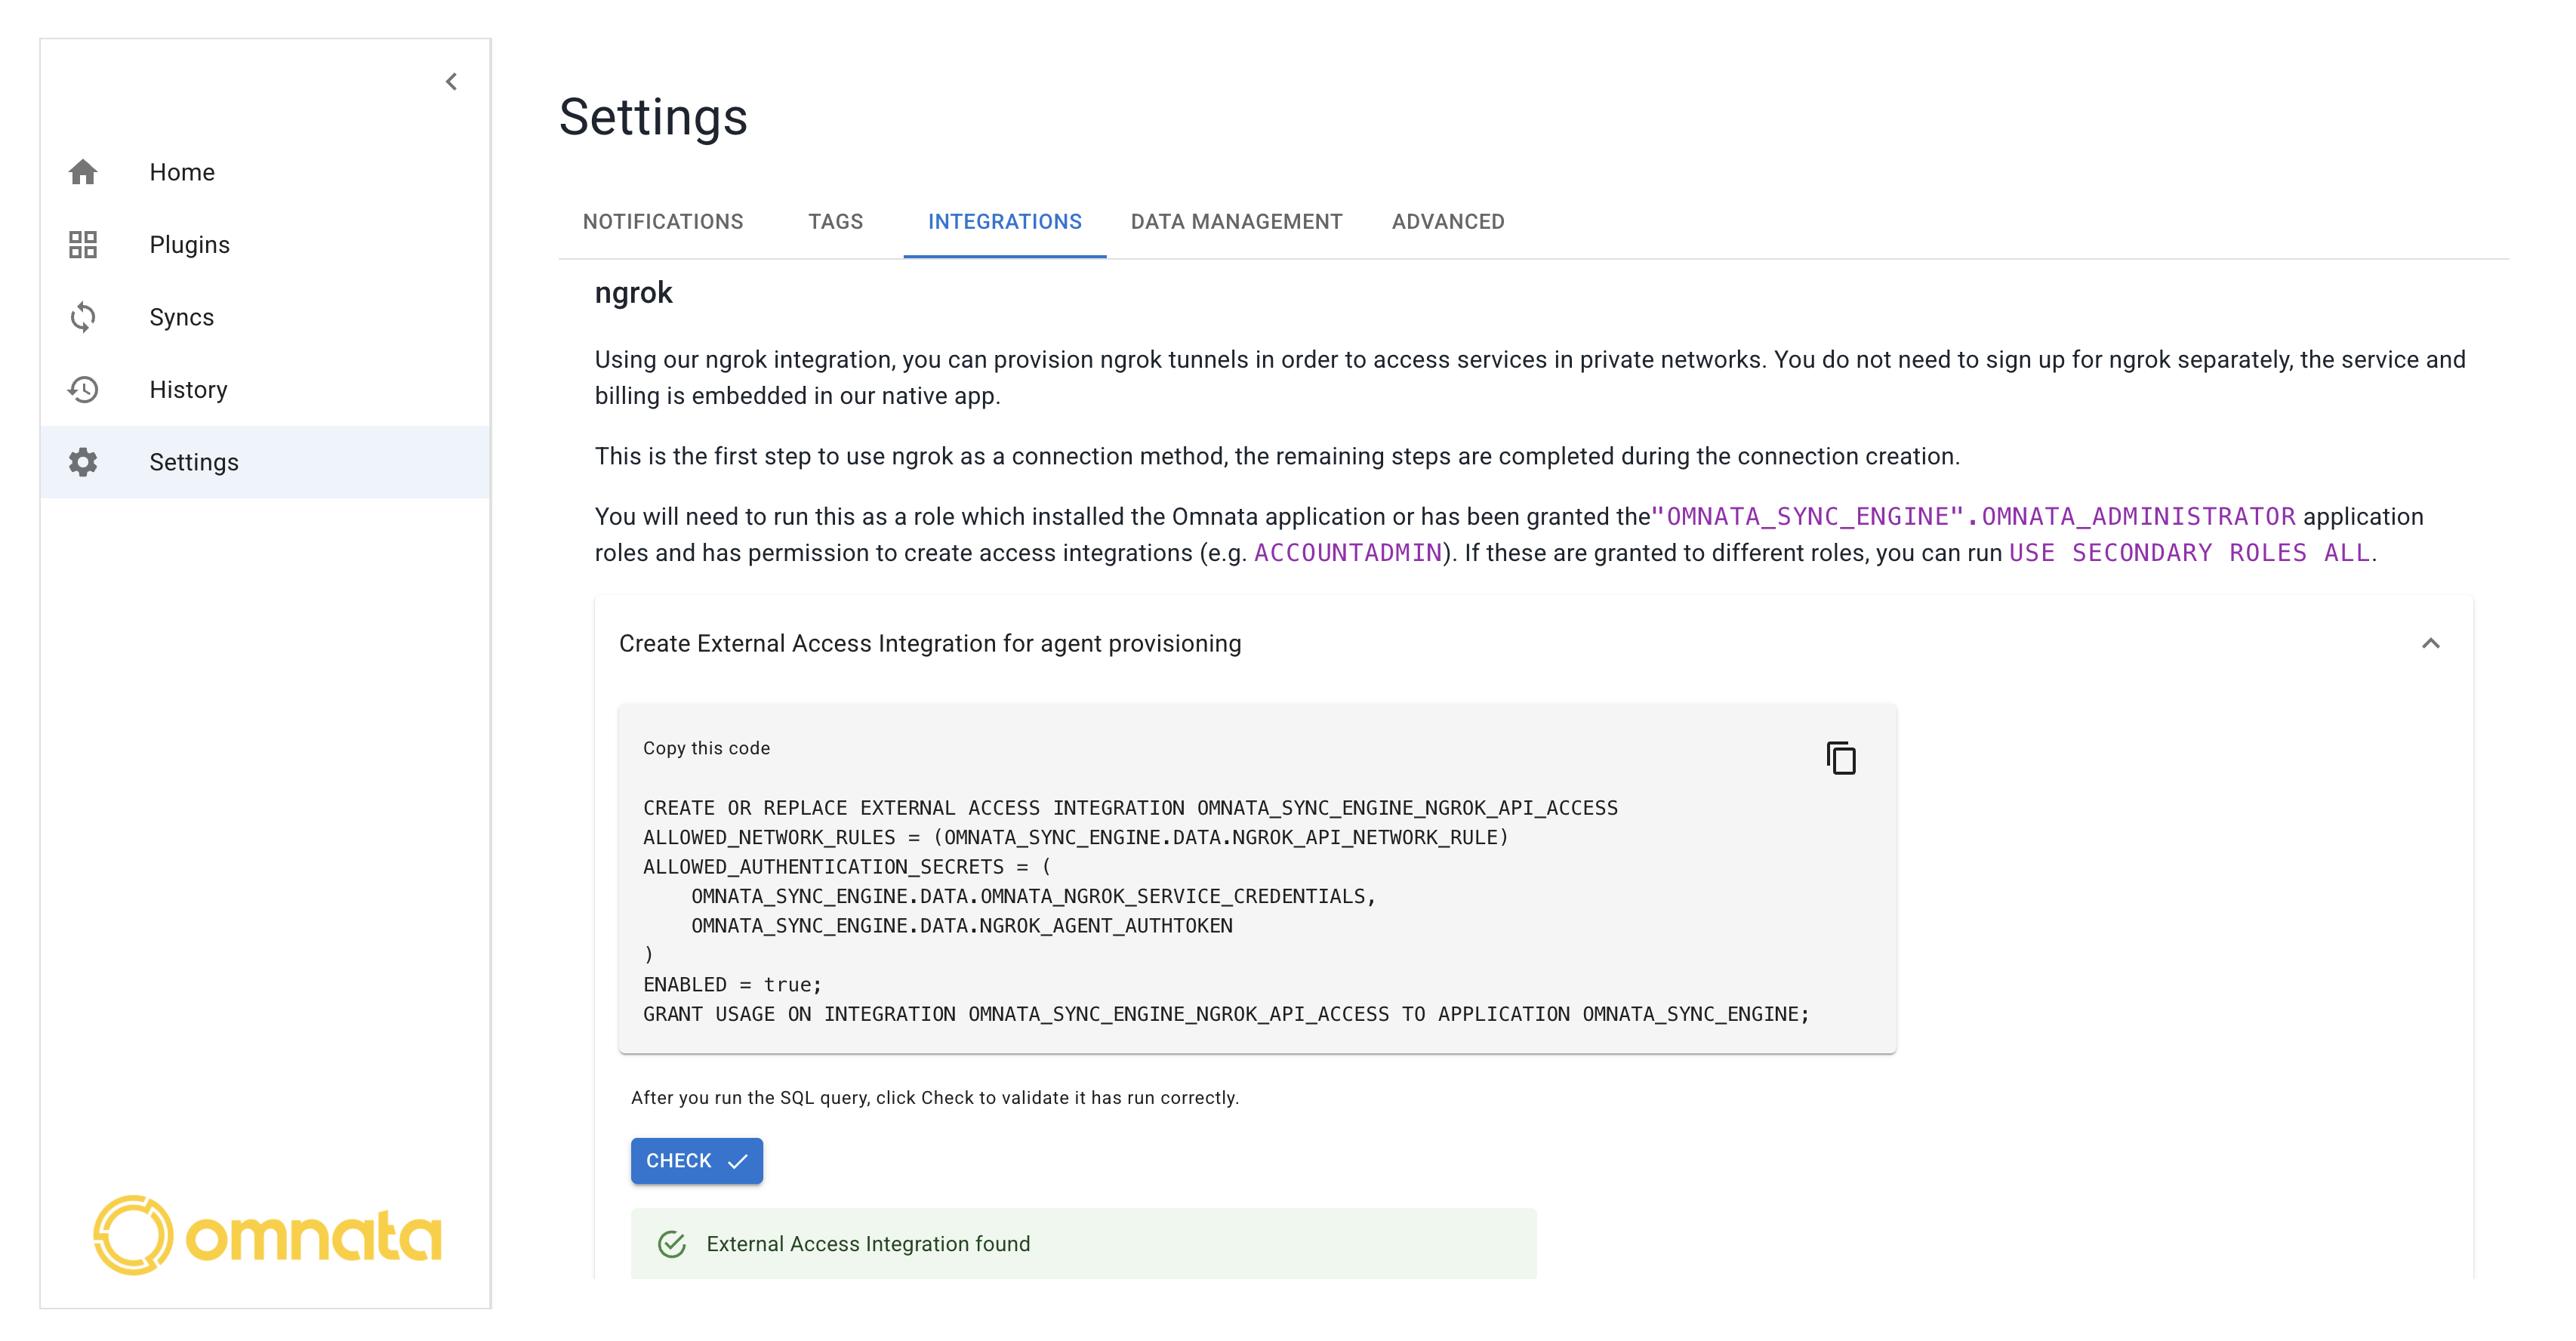
Task: Click the Omnata logo
Action: (x=266, y=1235)
